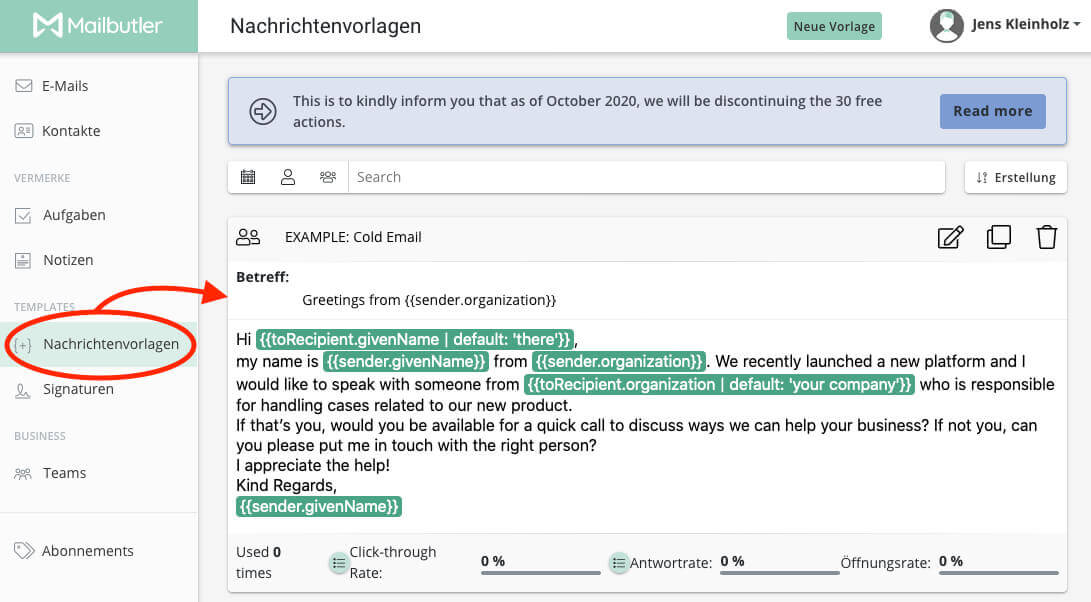
Task: Click the subject line Greetings from sender.organization
Action: (x=429, y=300)
